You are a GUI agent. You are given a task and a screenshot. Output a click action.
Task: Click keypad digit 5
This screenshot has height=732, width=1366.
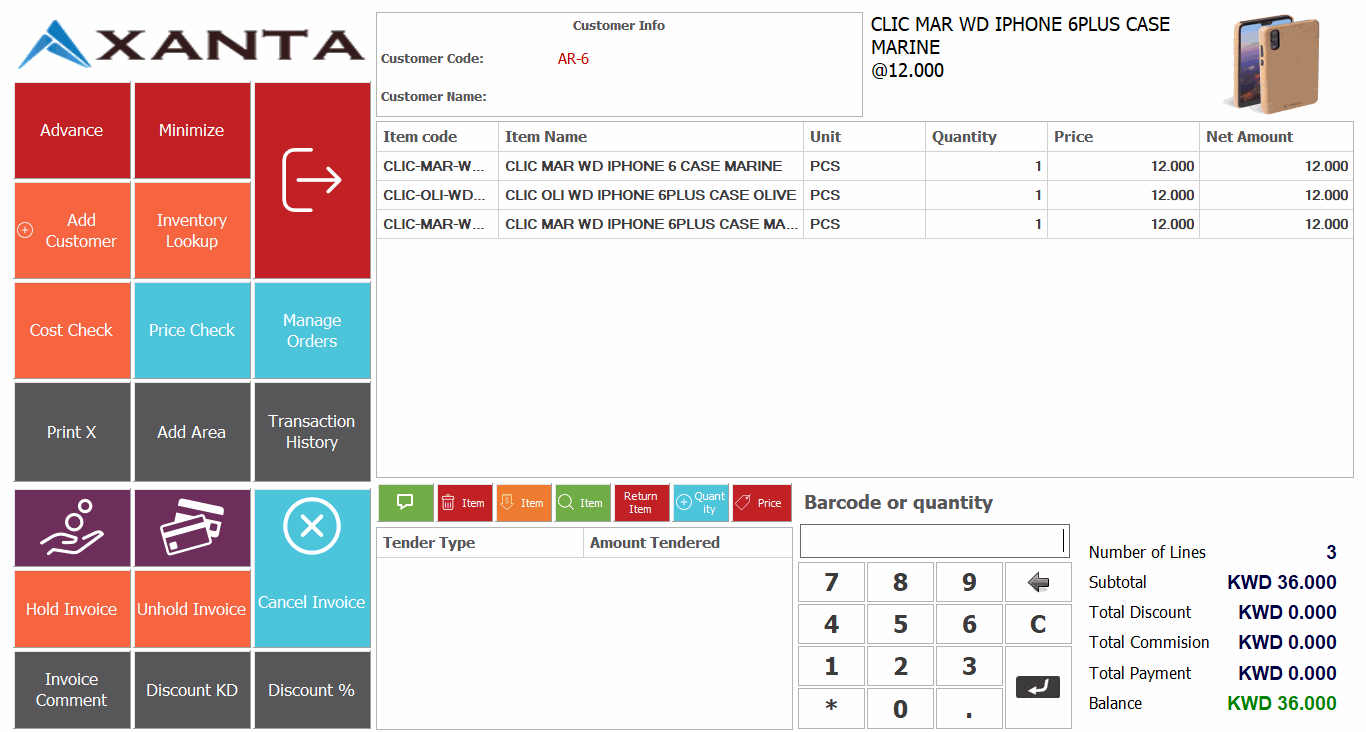900,624
